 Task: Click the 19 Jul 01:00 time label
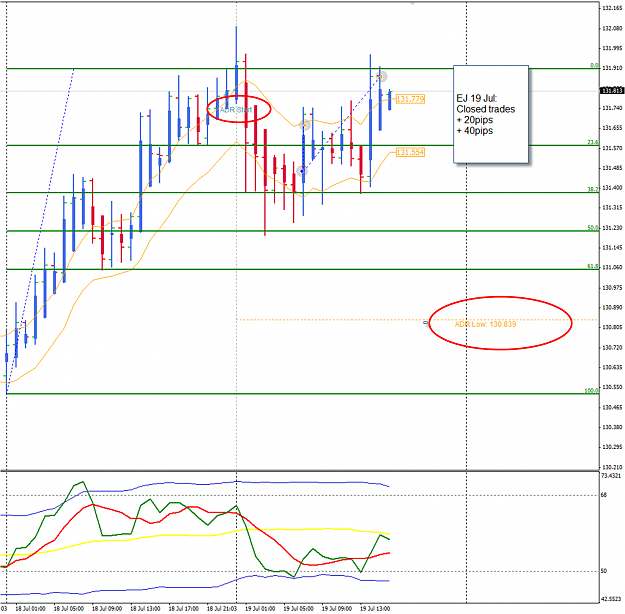pyautogui.click(x=260, y=608)
